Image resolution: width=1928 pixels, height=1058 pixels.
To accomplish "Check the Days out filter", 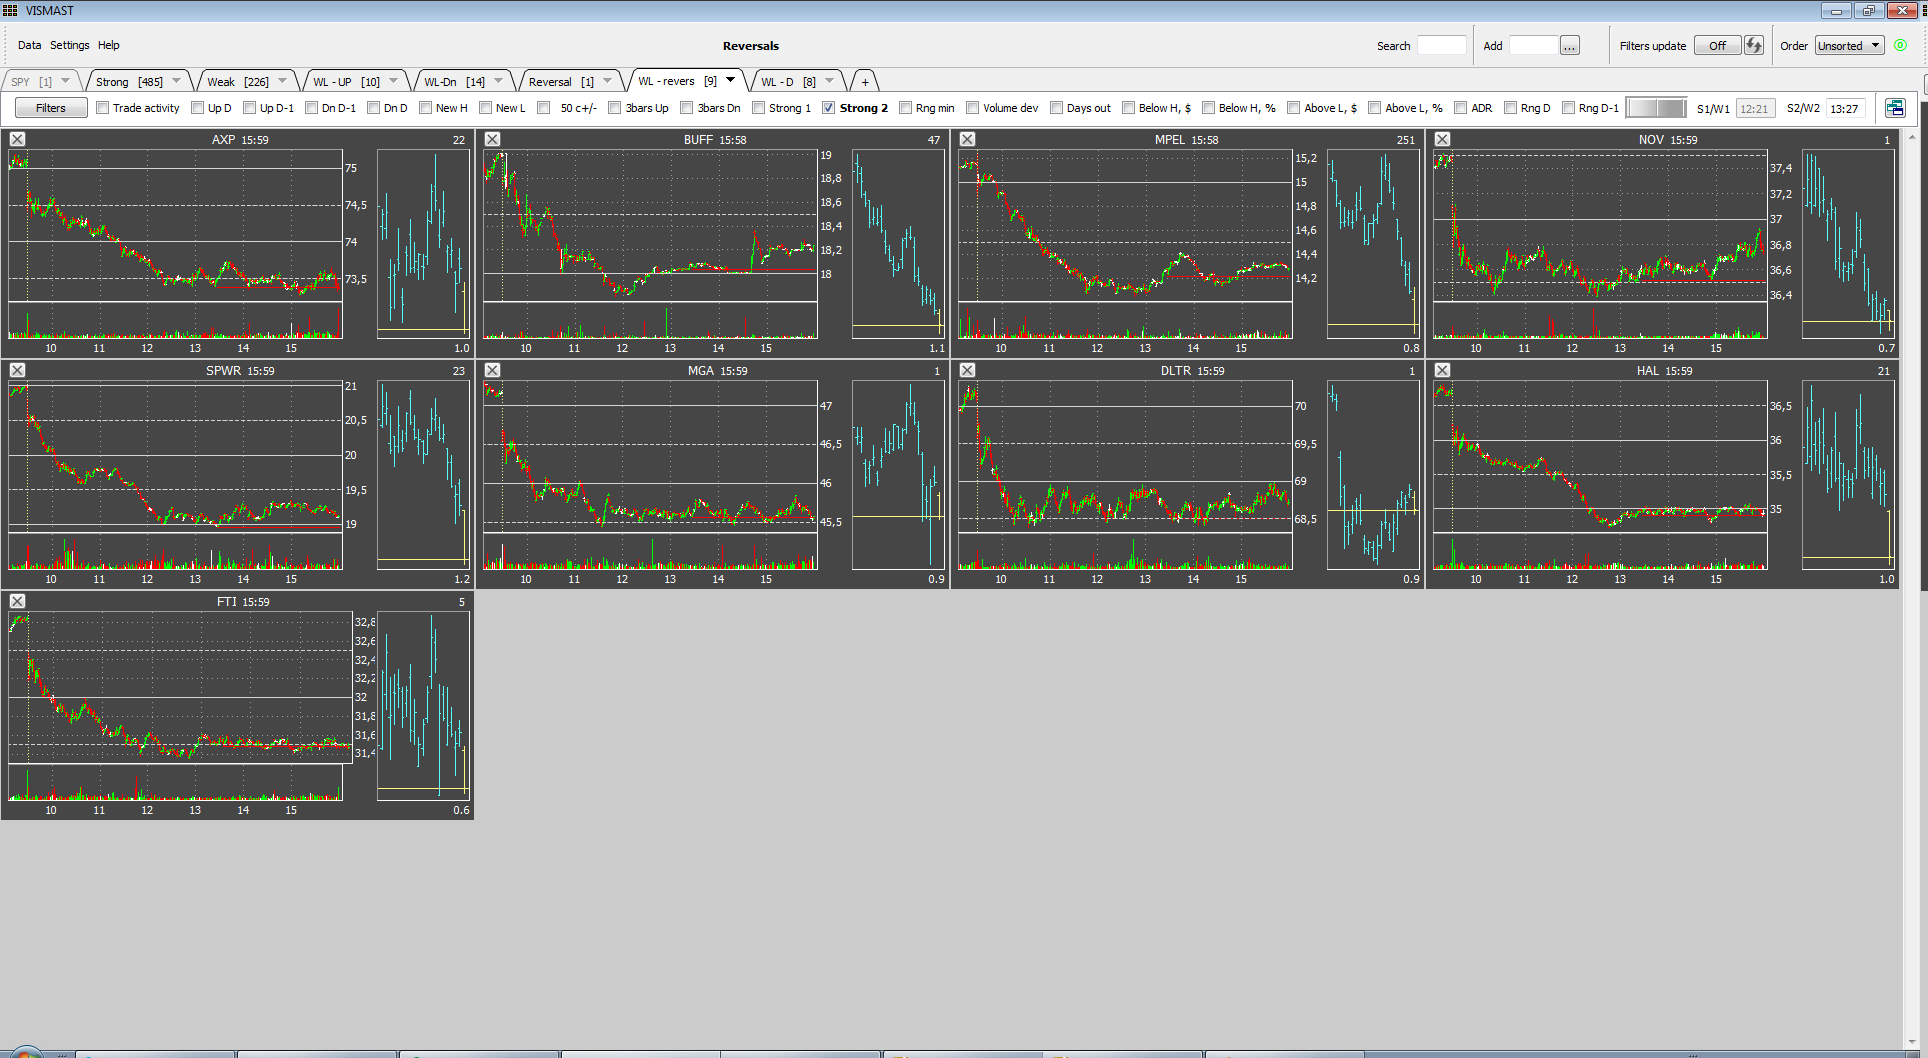I will coord(1056,108).
